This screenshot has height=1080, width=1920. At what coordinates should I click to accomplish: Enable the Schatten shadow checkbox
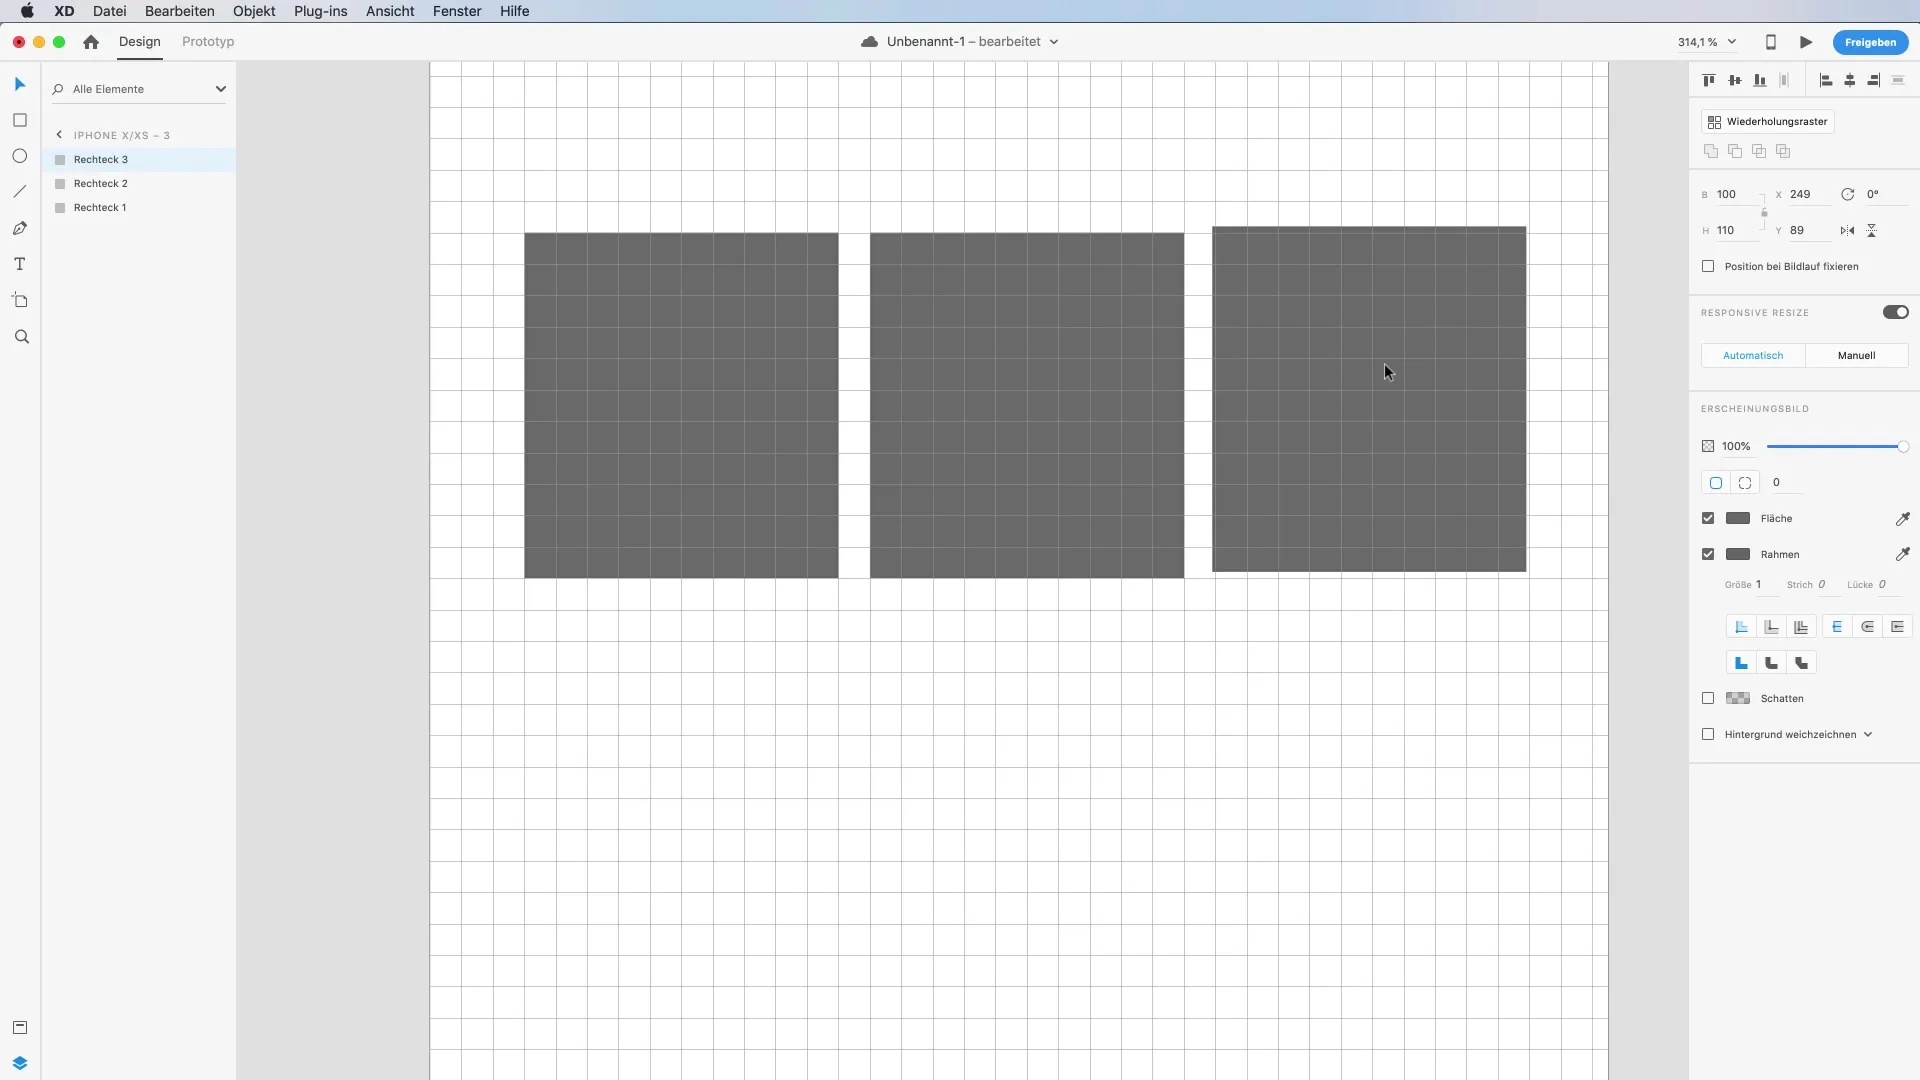pos(1708,698)
